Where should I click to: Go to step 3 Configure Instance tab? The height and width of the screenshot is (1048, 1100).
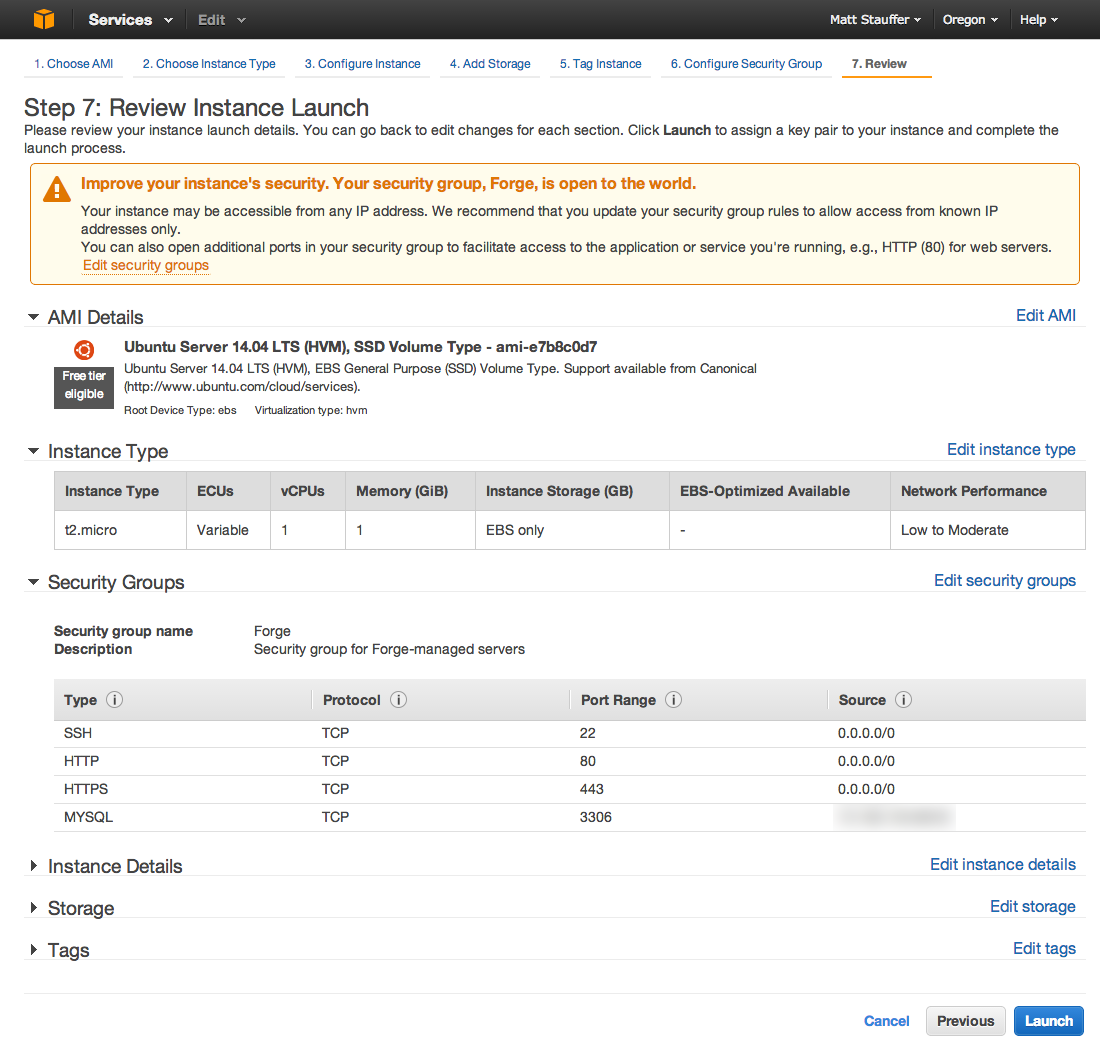click(x=363, y=64)
